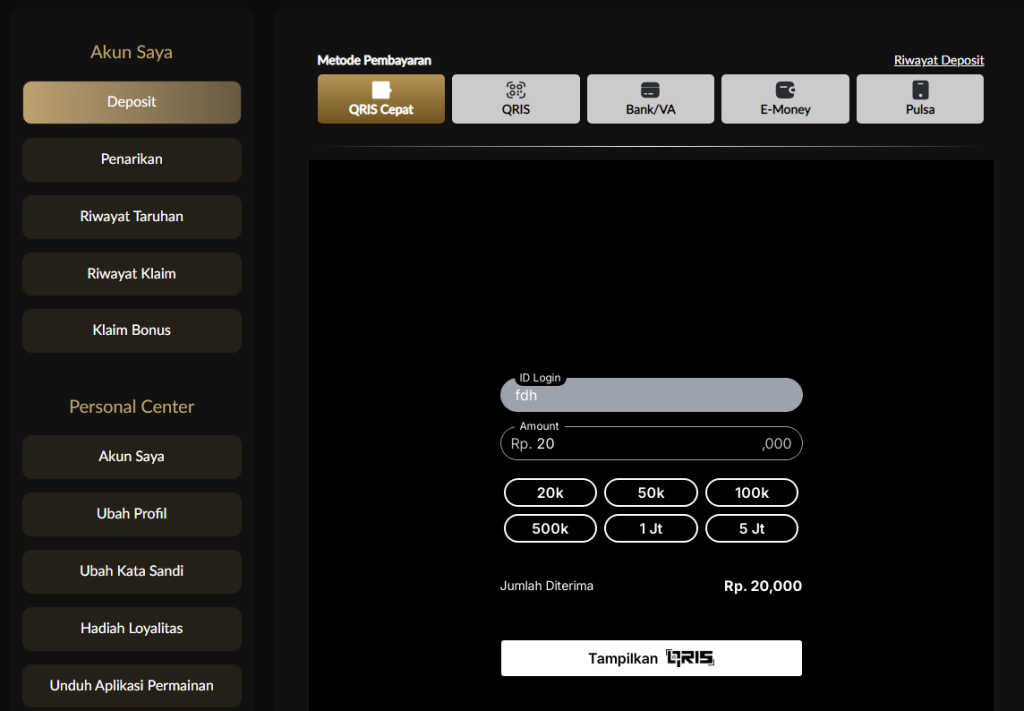
Task: Click the ID Login field
Action: pyautogui.click(x=650, y=396)
